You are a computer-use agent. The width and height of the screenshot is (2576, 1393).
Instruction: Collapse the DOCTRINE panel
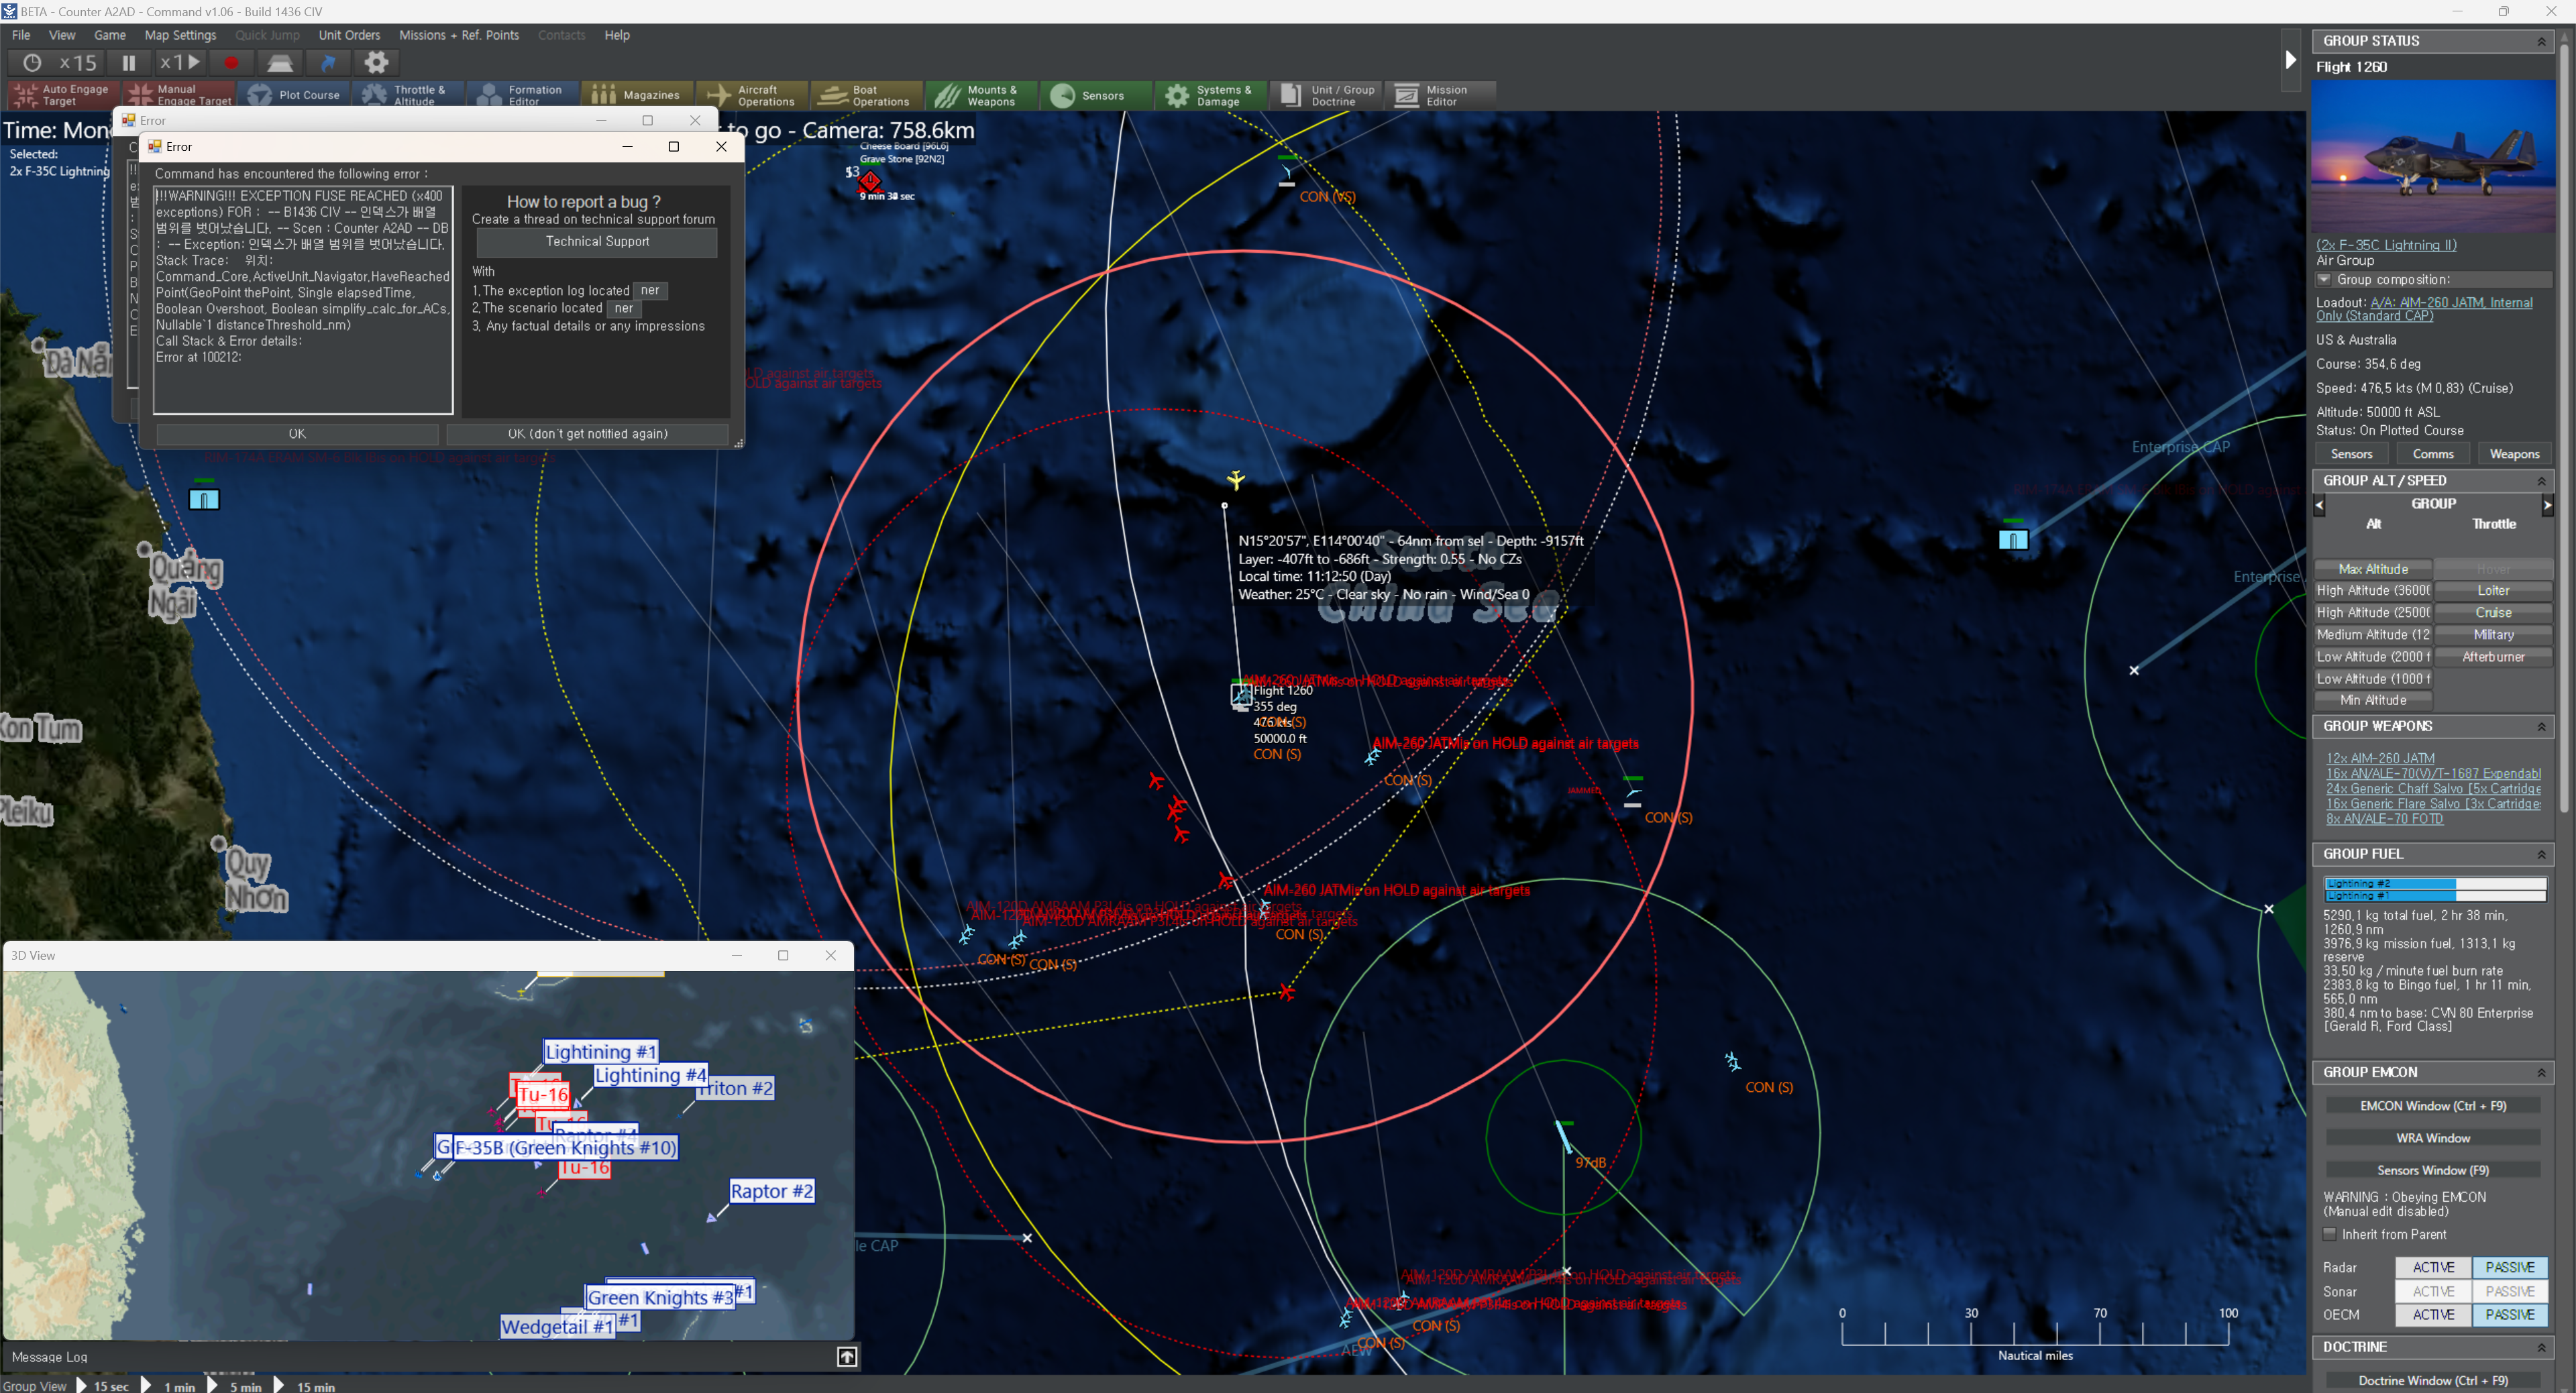point(2541,1348)
